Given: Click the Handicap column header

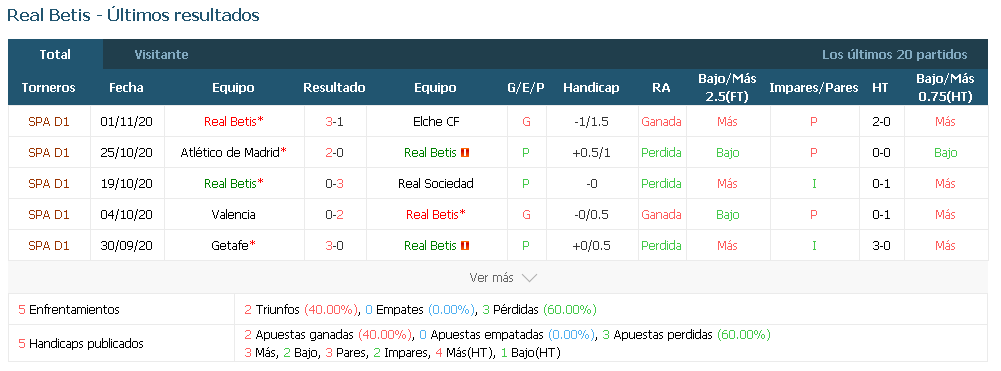Looking at the screenshot, I should point(591,87).
